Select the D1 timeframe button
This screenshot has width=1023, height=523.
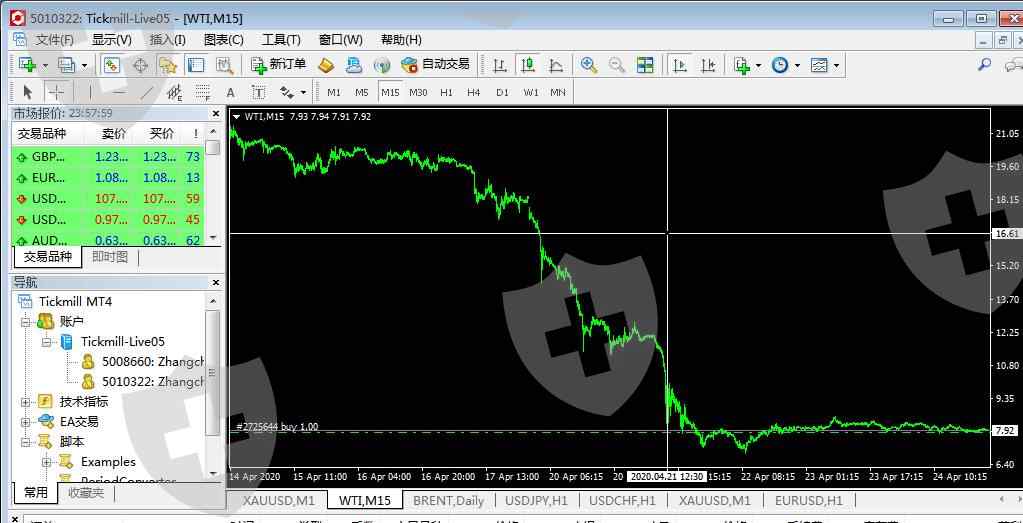click(502, 92)
